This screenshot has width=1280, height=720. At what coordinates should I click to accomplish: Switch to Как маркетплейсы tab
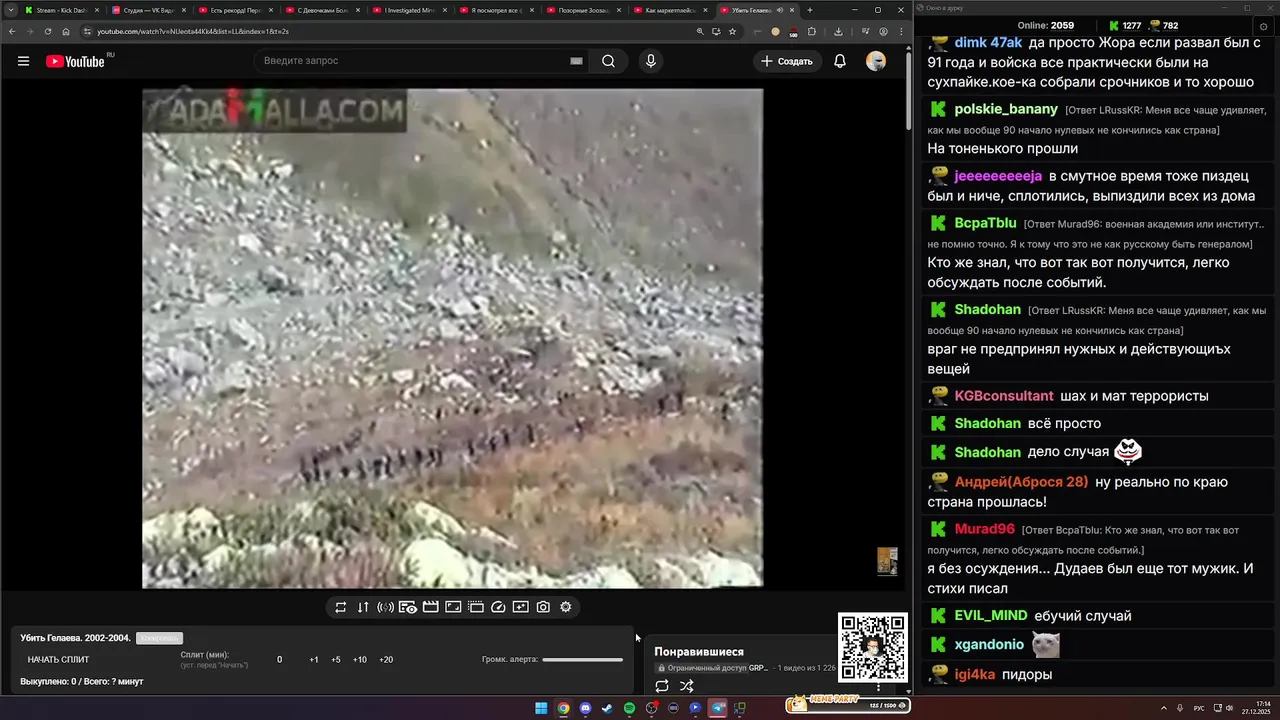pos(669,10)
